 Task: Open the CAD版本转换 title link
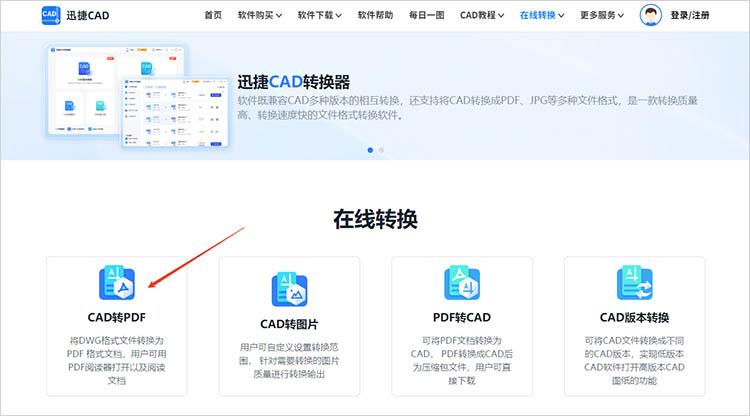[634, 317]
